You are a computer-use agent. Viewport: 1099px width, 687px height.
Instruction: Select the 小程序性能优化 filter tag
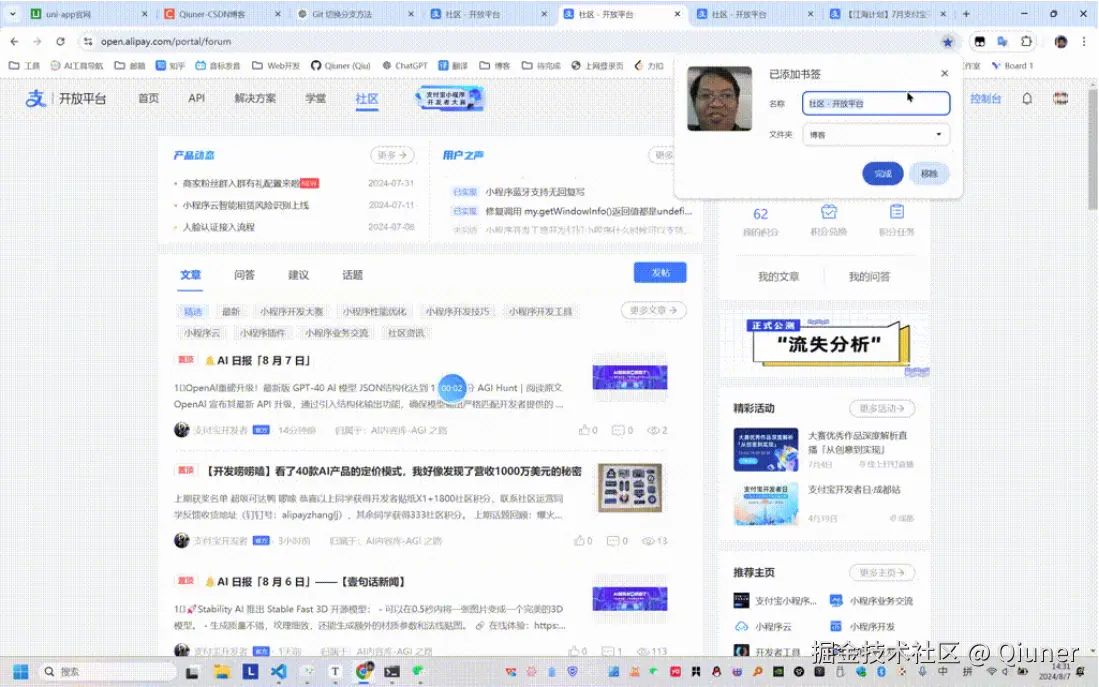tap(374, 311)
